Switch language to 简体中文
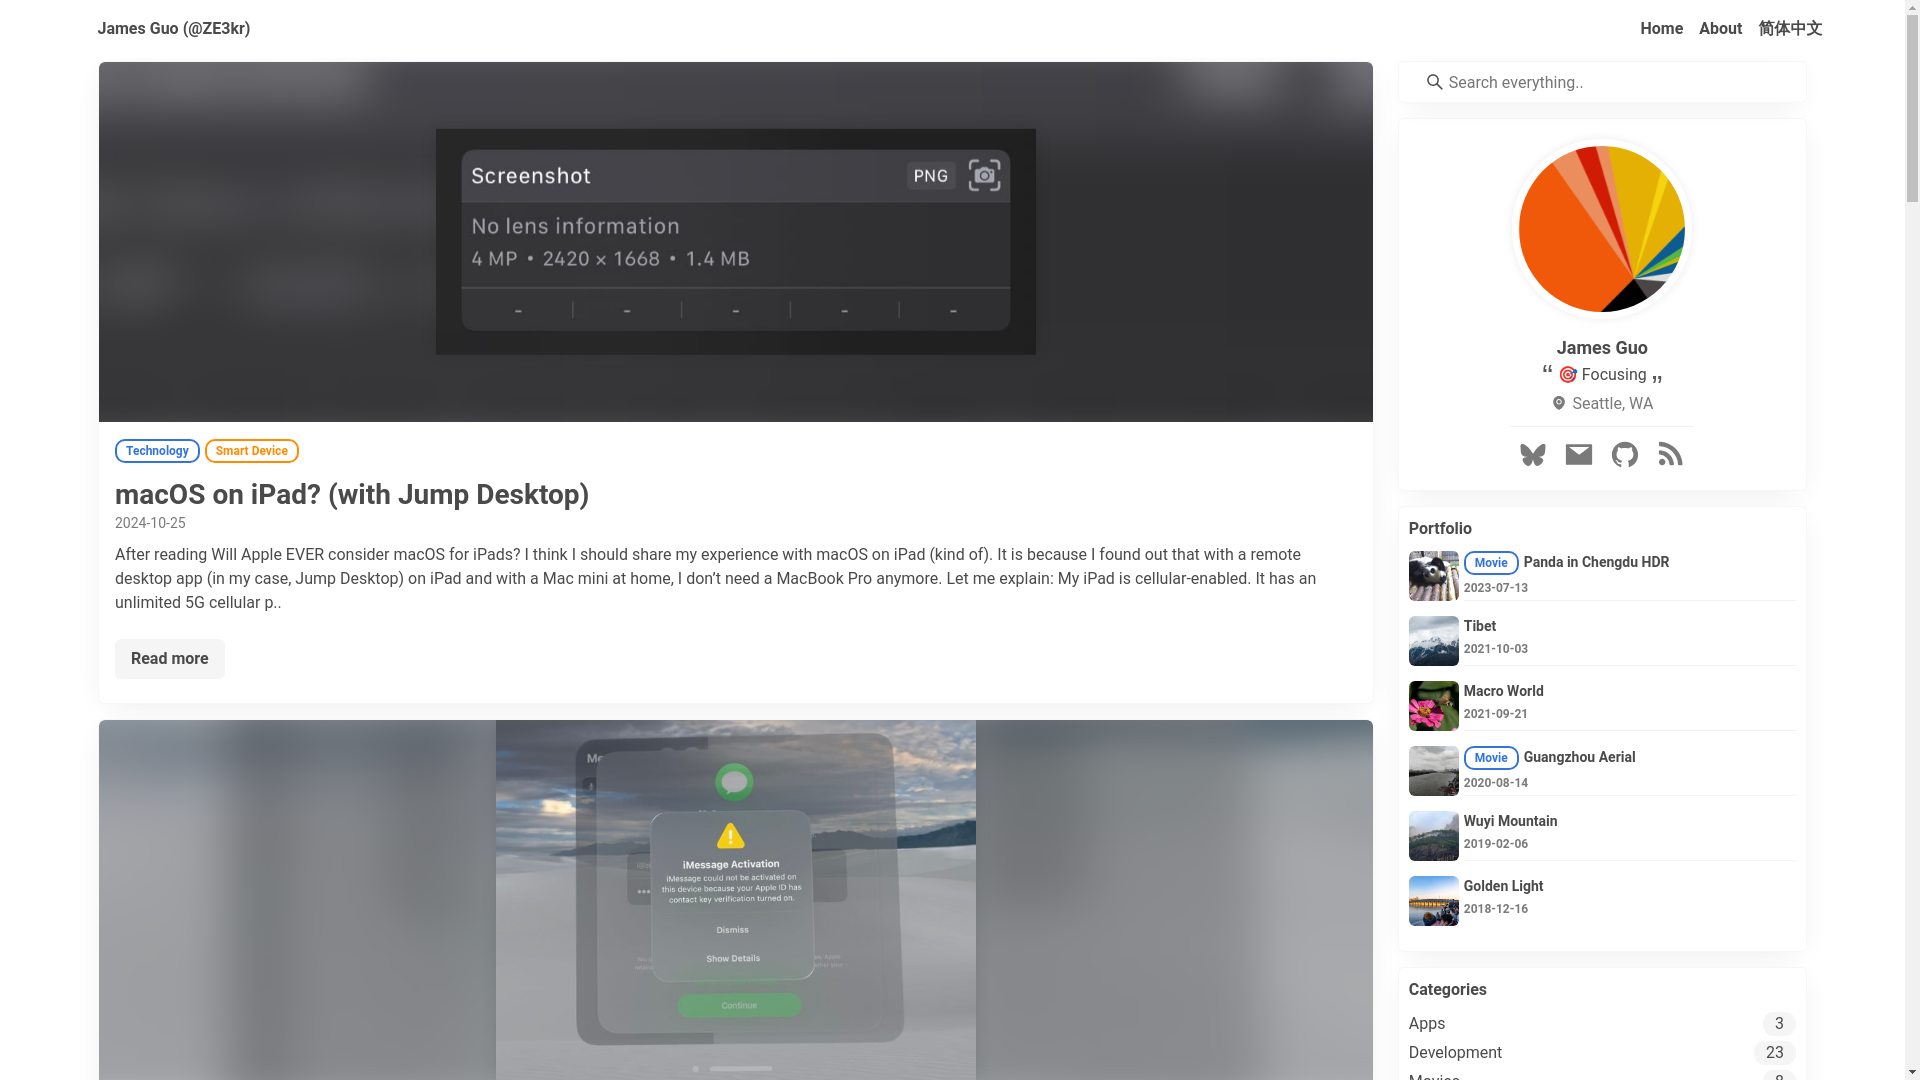The image size is (1920, 1080). tap(1790, 29)
